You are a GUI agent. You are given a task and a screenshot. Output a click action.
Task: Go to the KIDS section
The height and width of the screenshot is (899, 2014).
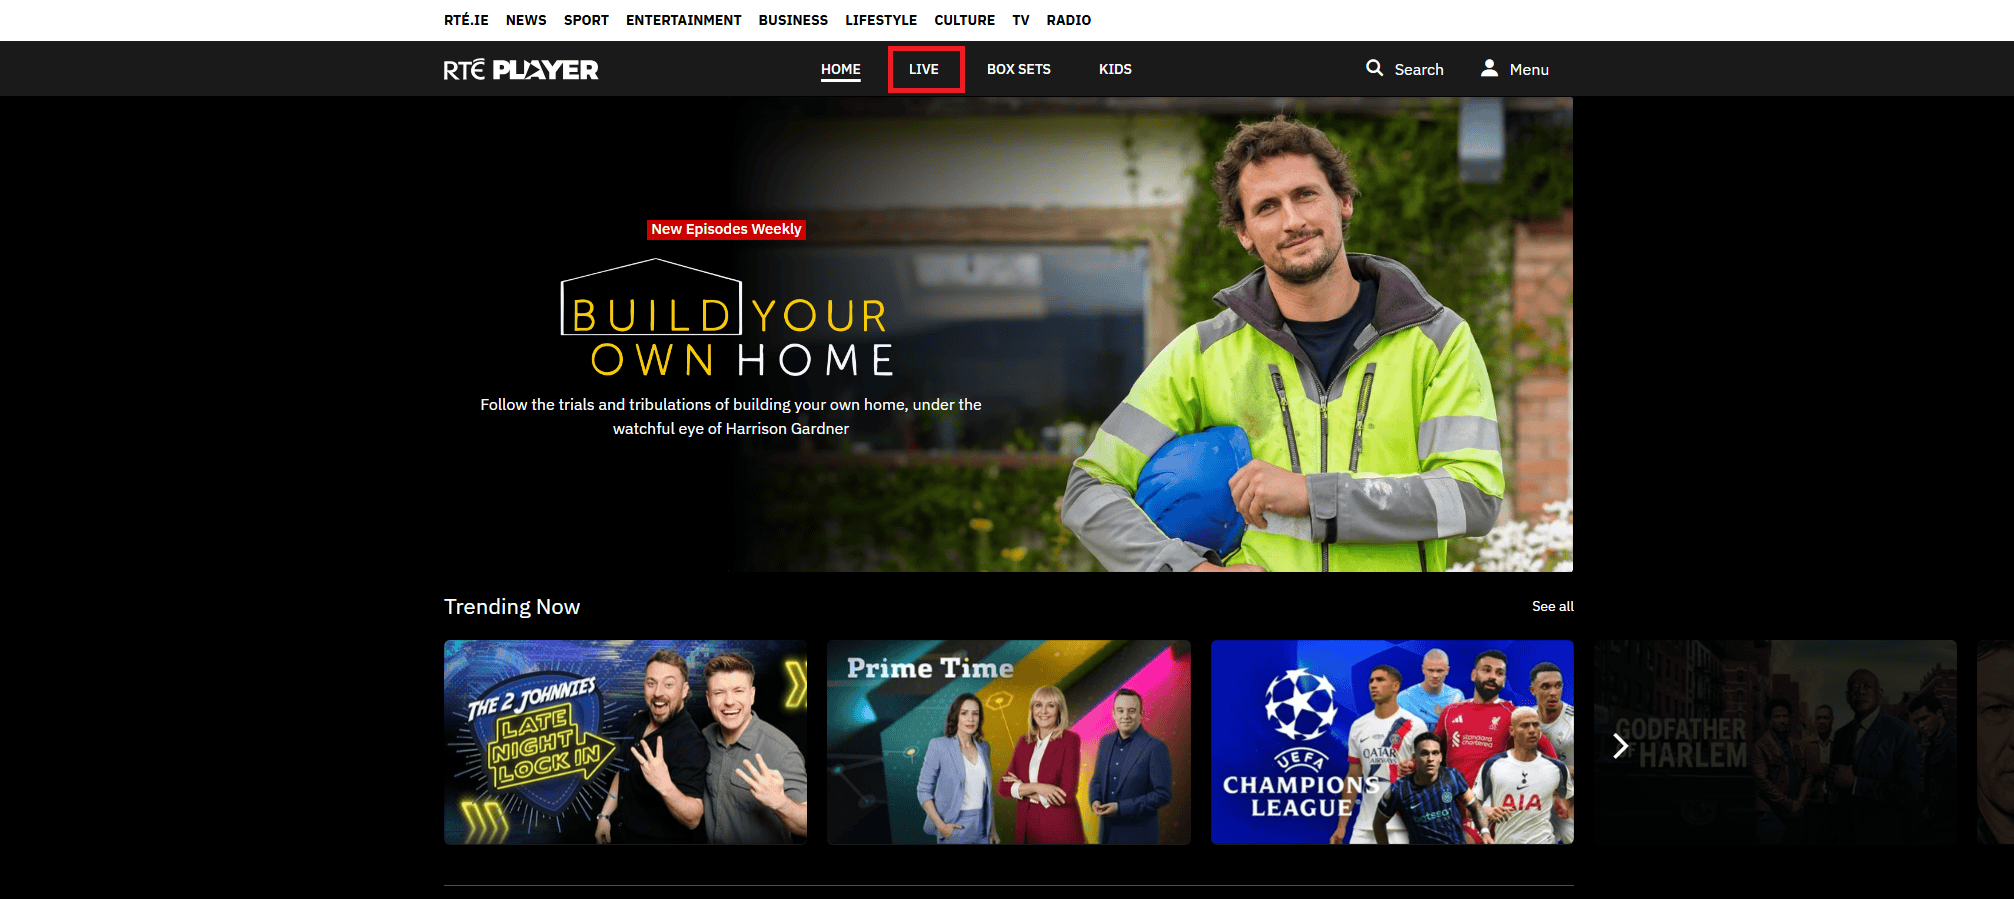pos(1115,69)
